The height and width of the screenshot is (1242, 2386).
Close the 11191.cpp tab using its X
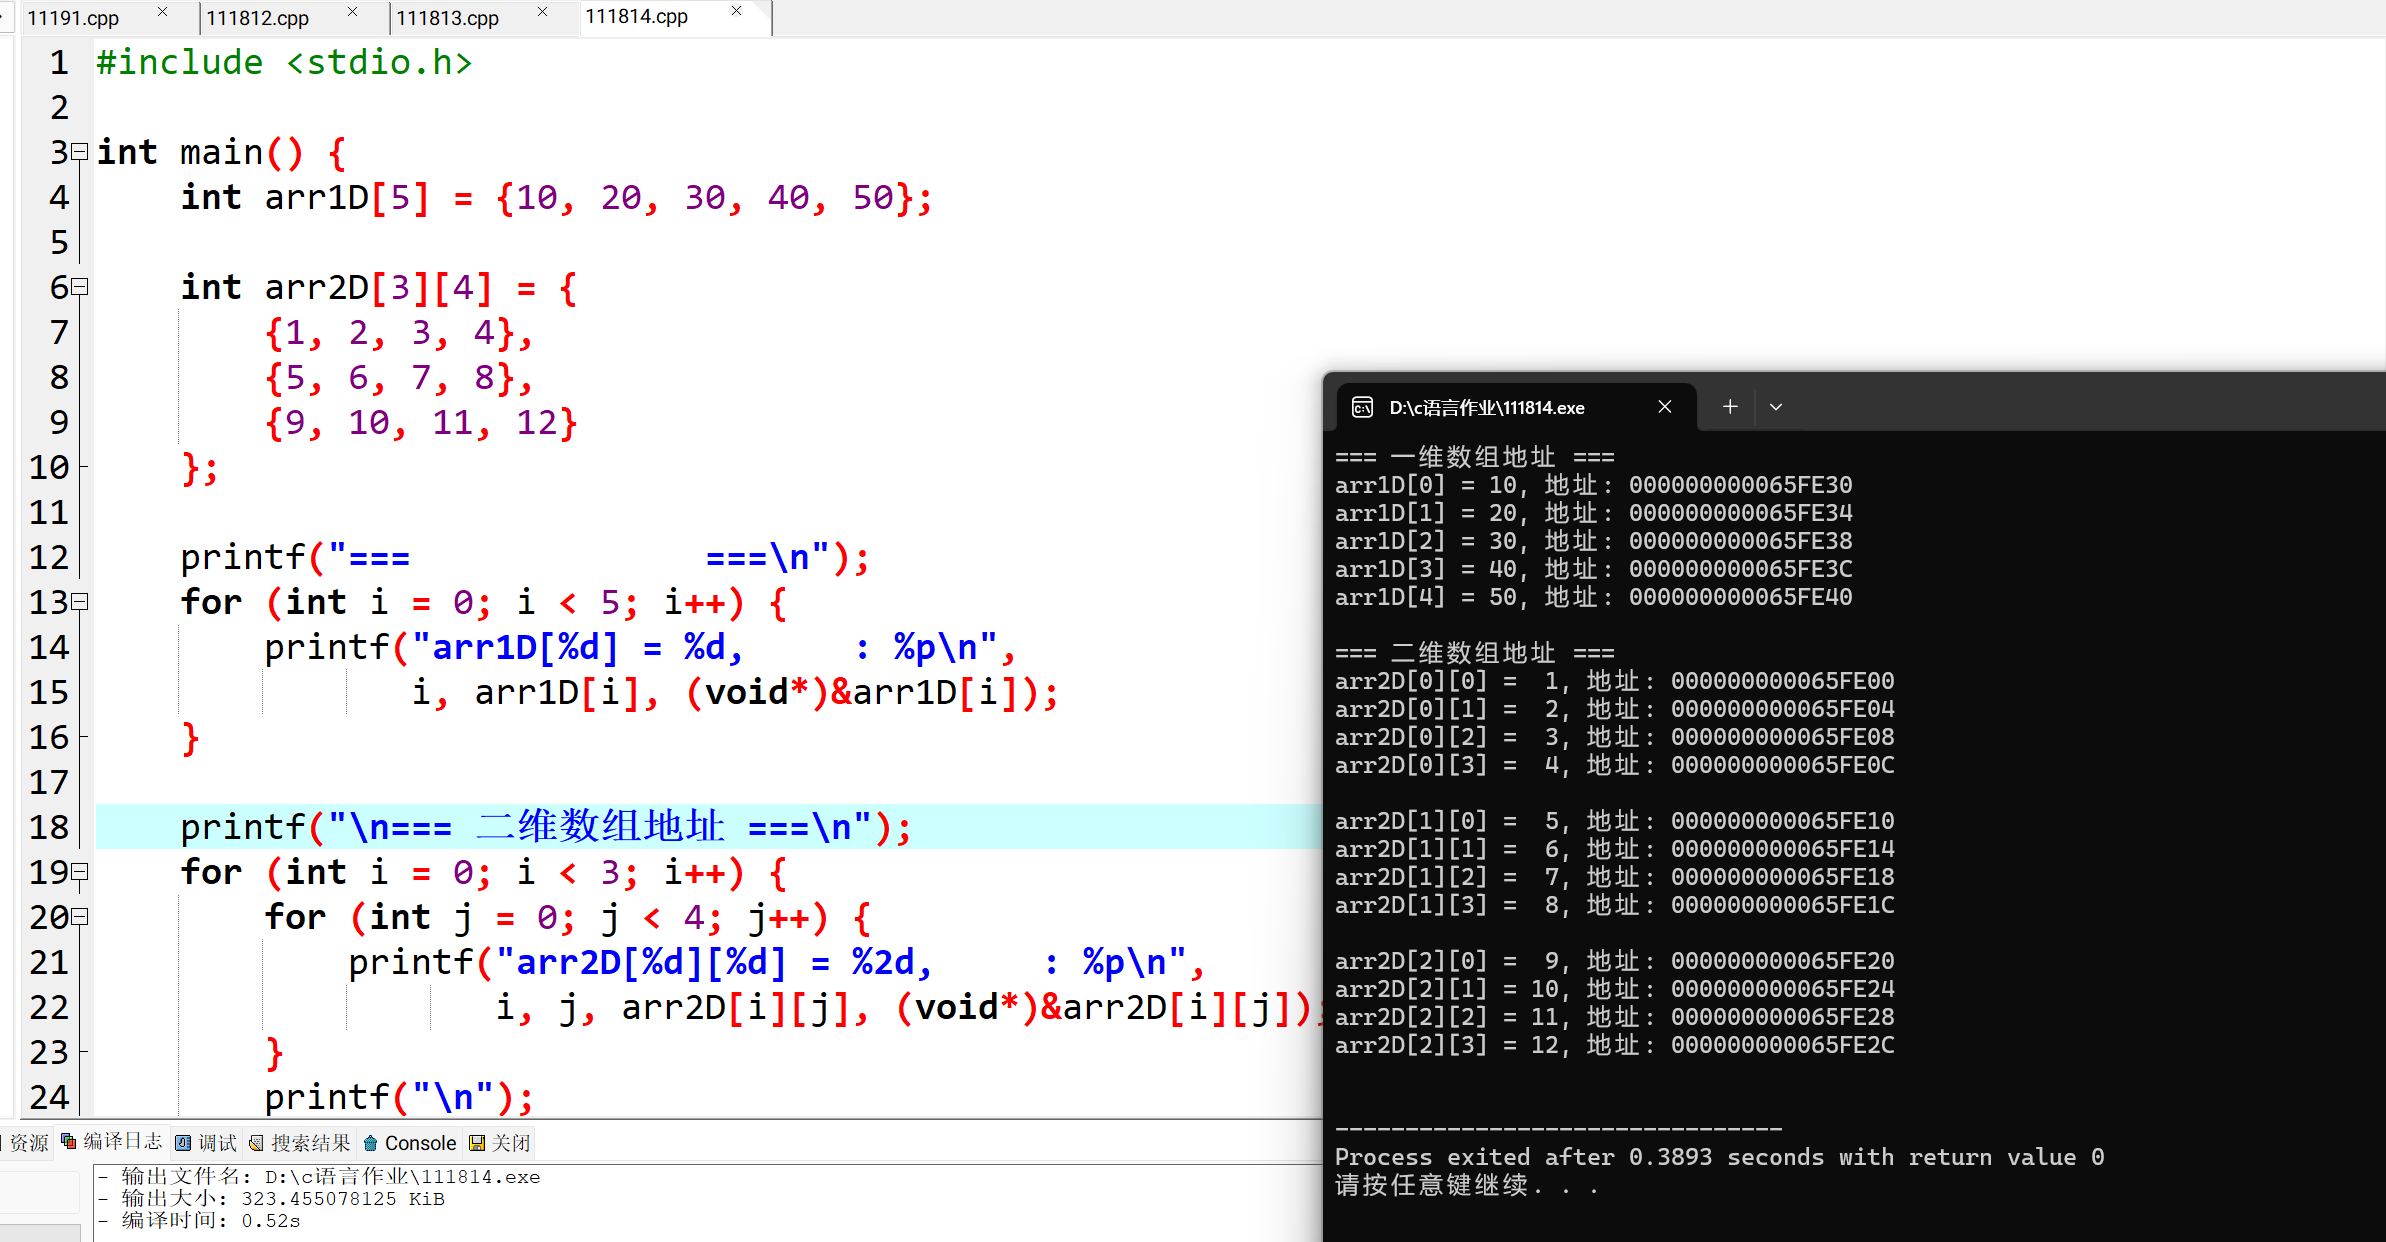(163, 11)
